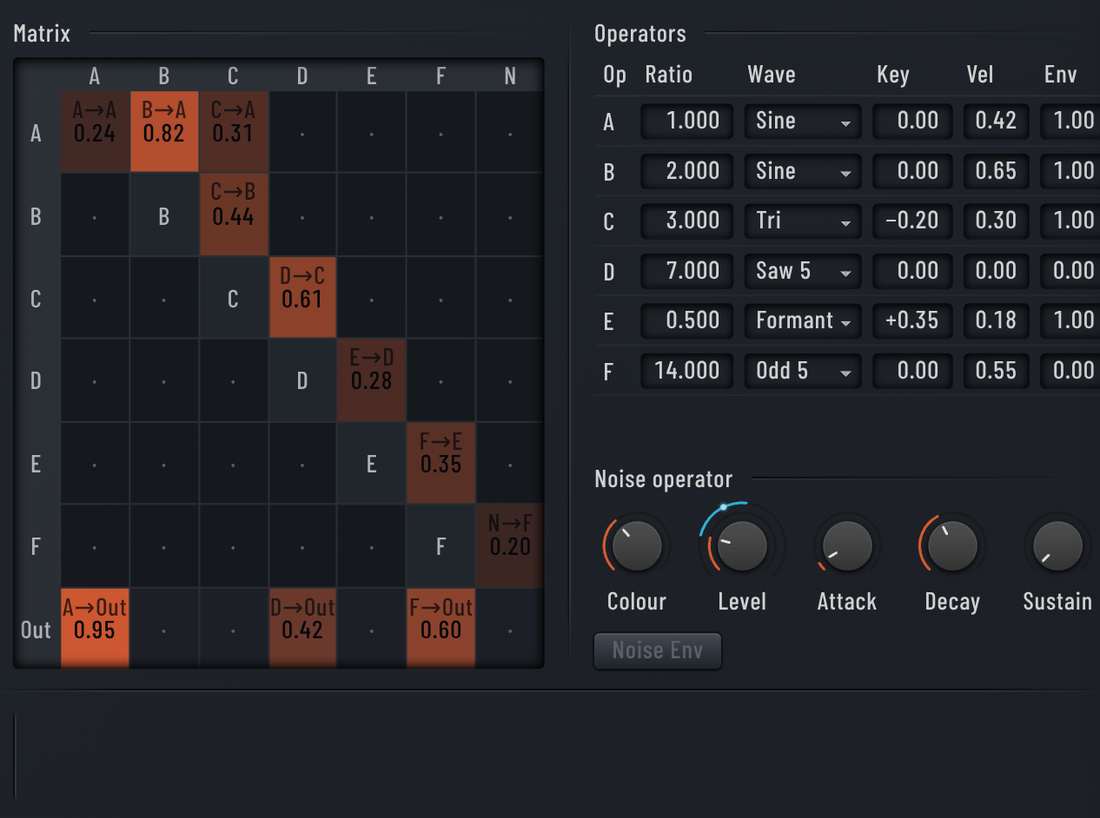Click operator F ratio field 14.000

click(687, 370)
